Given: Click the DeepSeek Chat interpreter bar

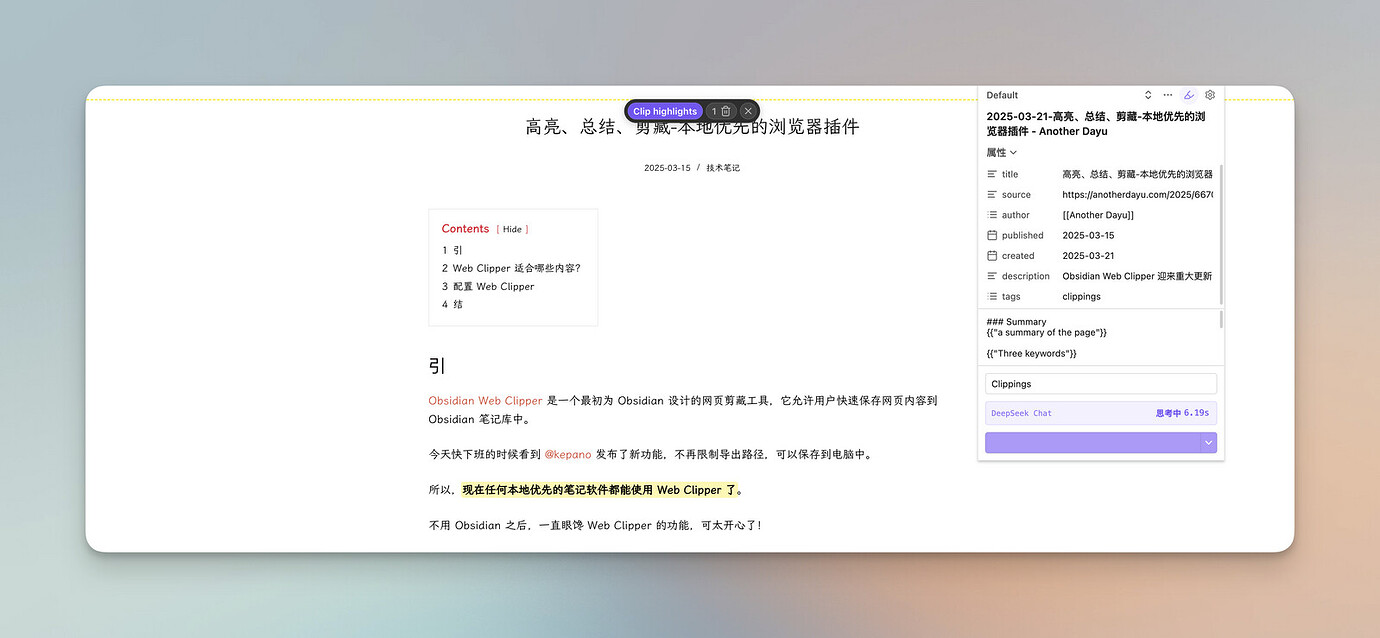Looking at the screenshot, I should coord(1101,413).
